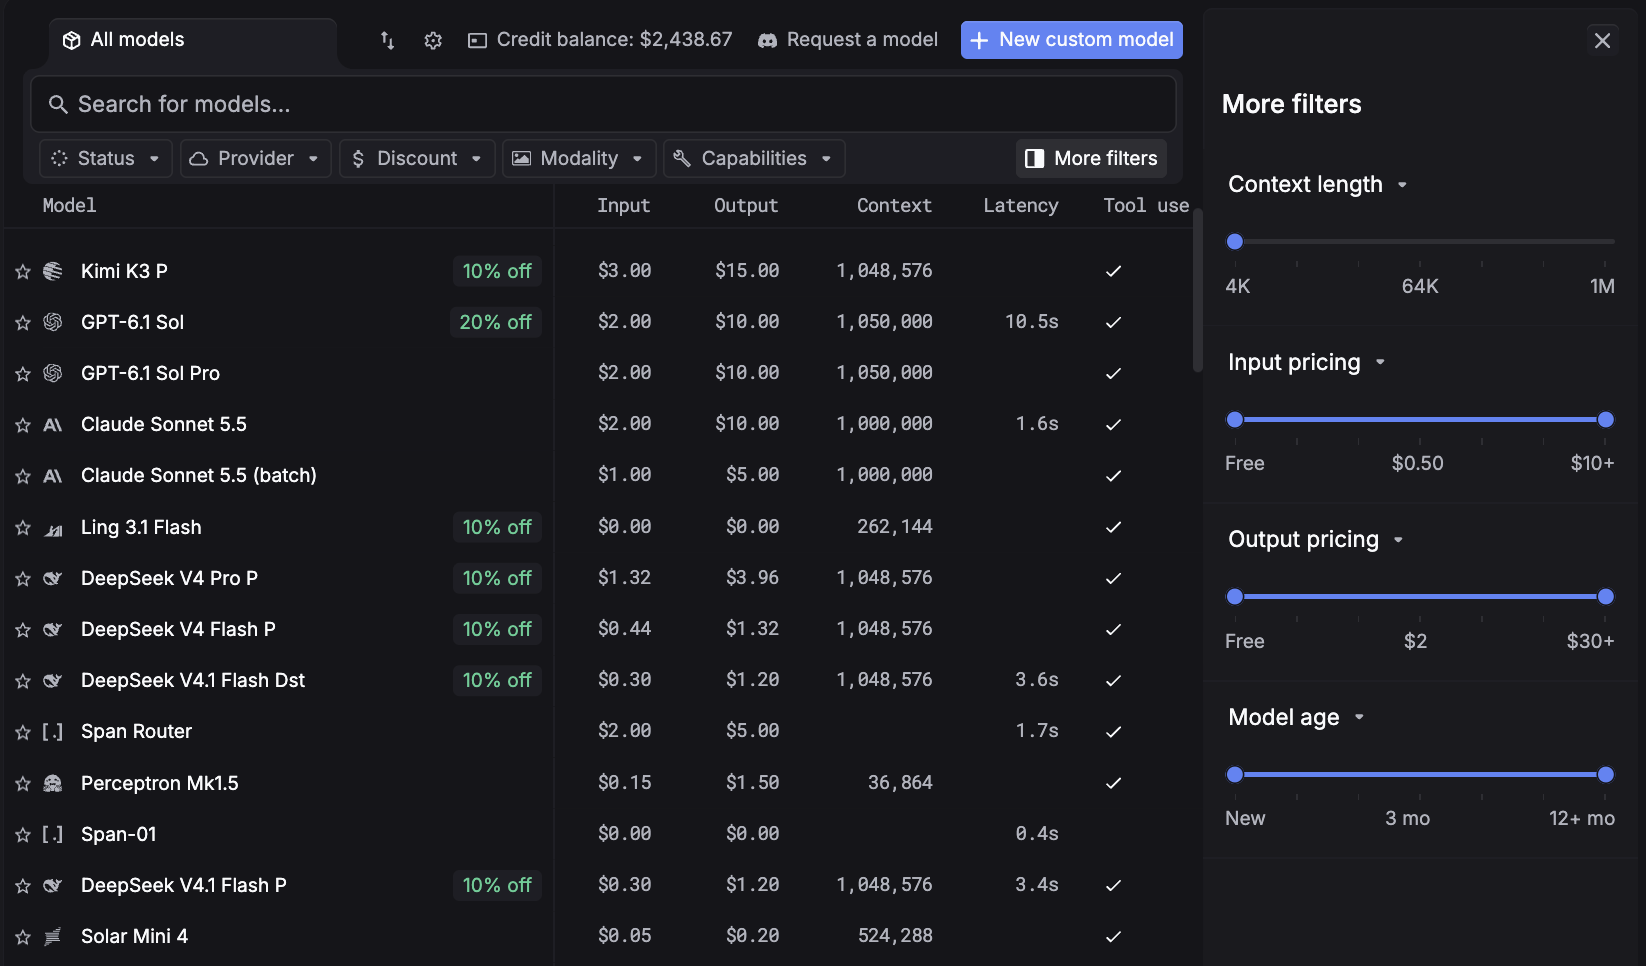Click the search magnifier icon
The image size is (1646, 966).
tap(58, 104)
